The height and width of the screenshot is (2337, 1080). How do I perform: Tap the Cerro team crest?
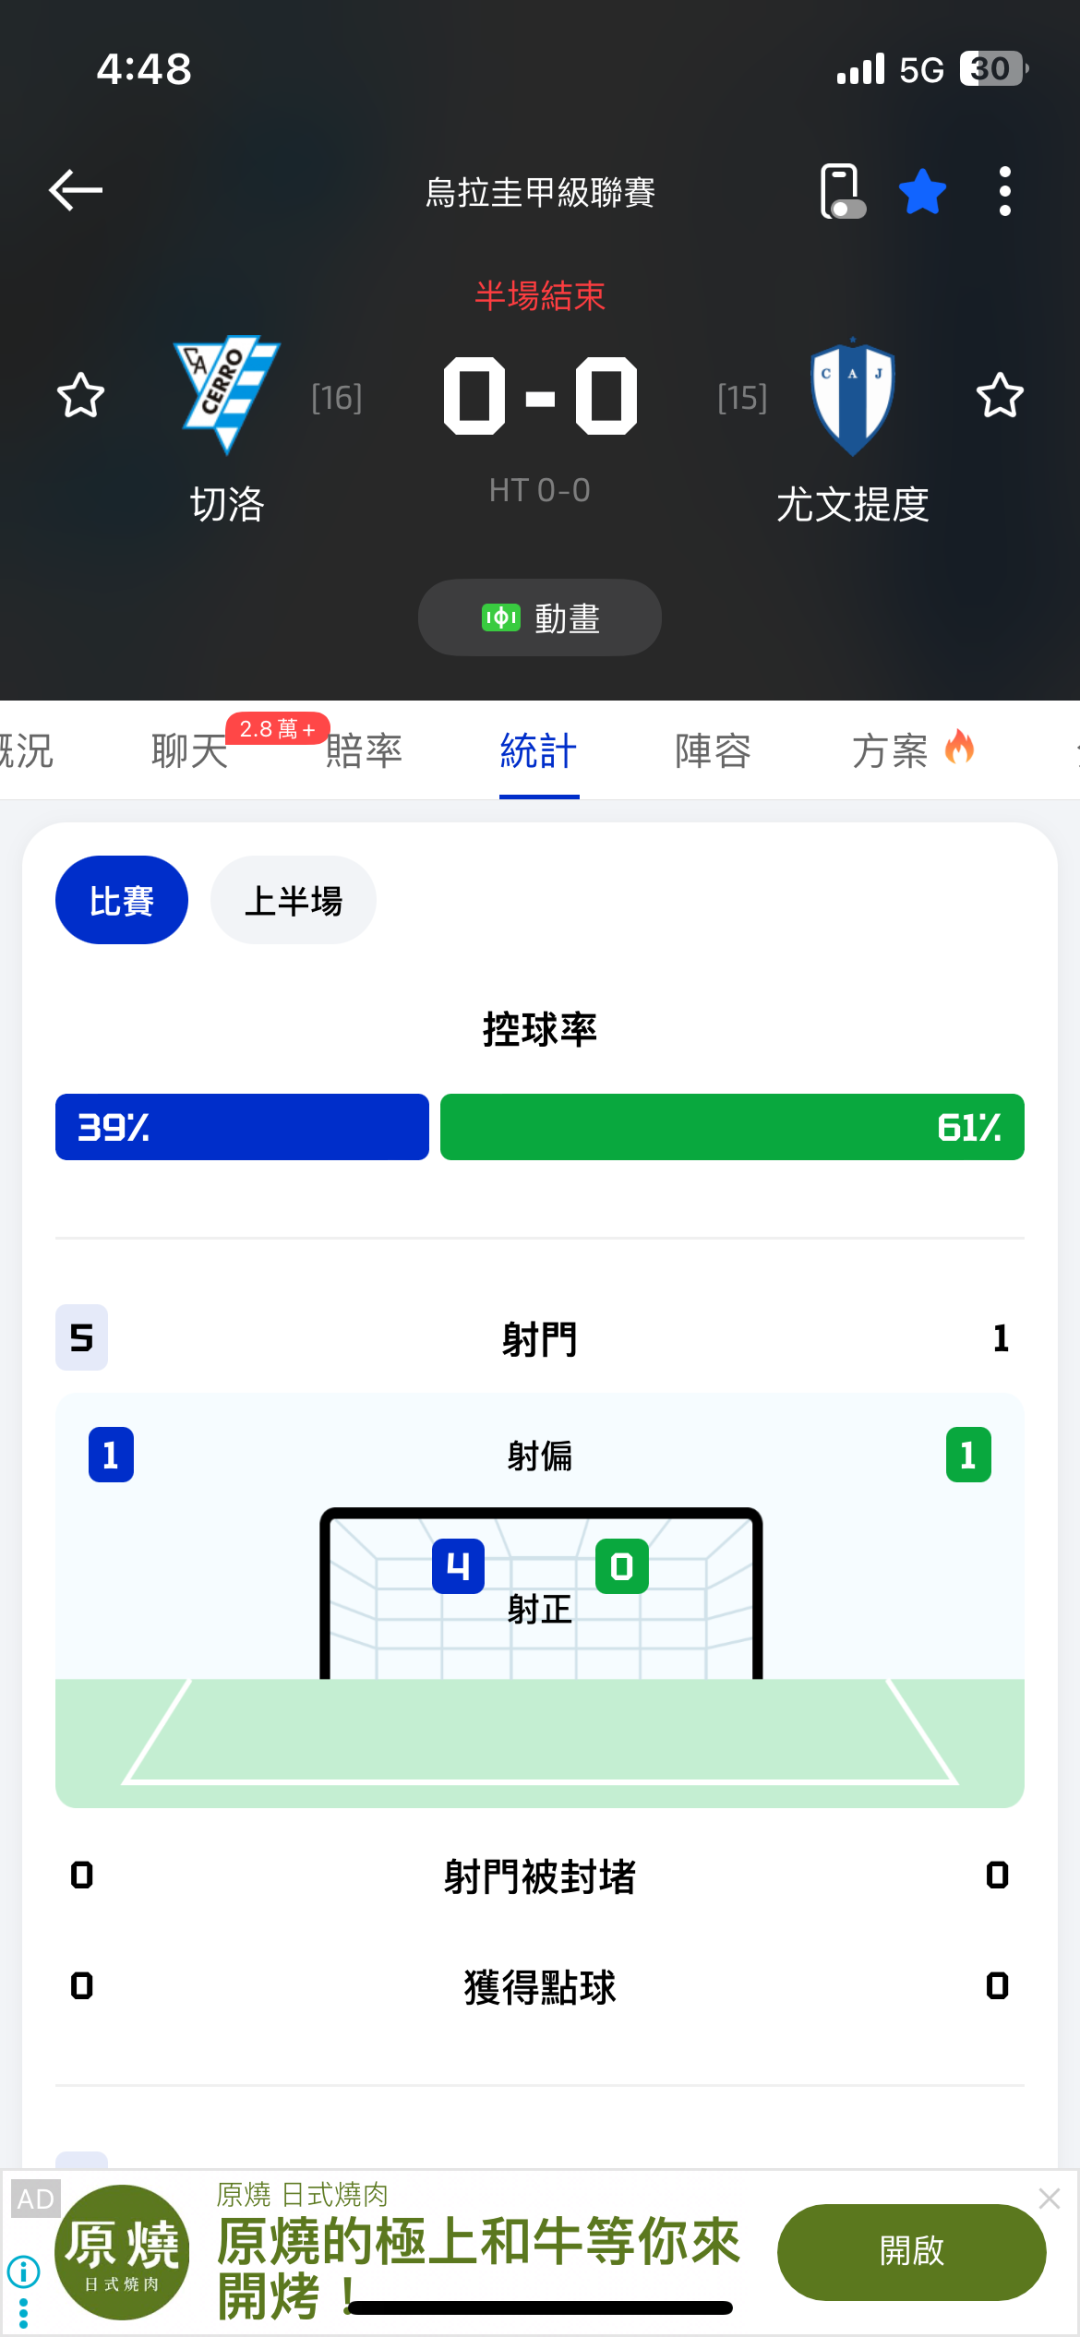point(228,394)
